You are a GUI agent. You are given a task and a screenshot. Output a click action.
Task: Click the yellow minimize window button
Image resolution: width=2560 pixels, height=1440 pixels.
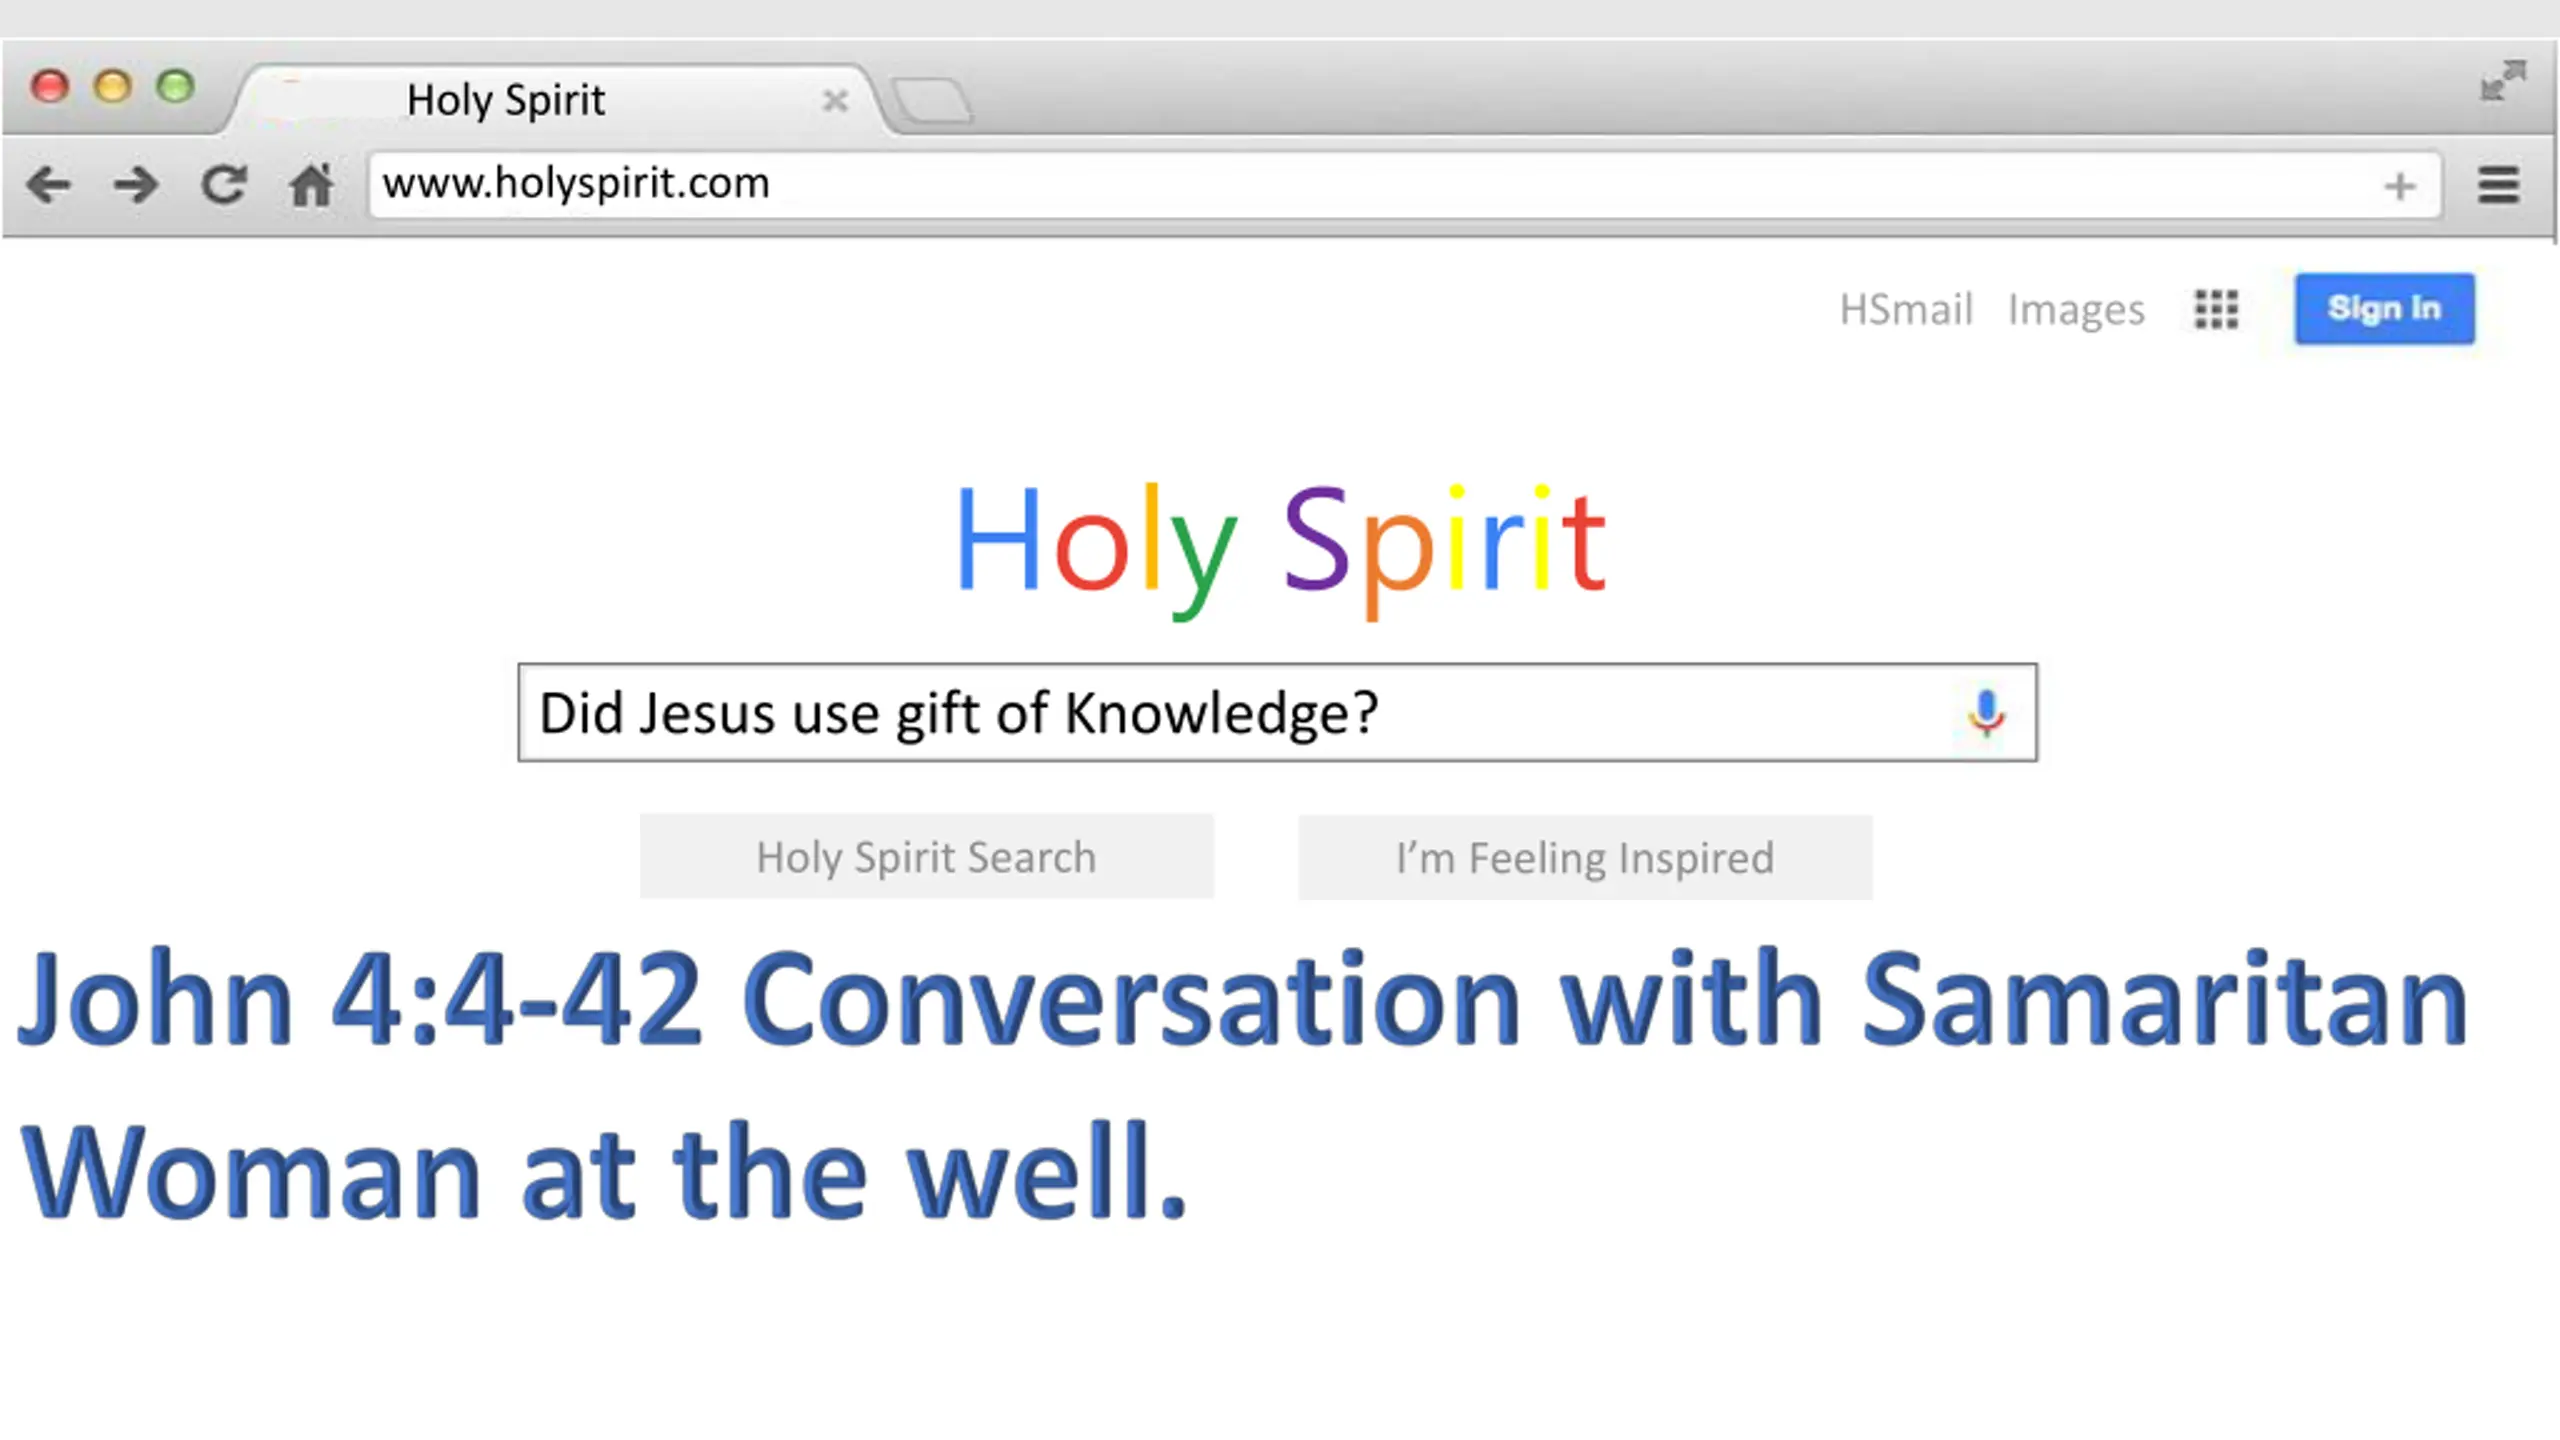(x=112, y=87)
